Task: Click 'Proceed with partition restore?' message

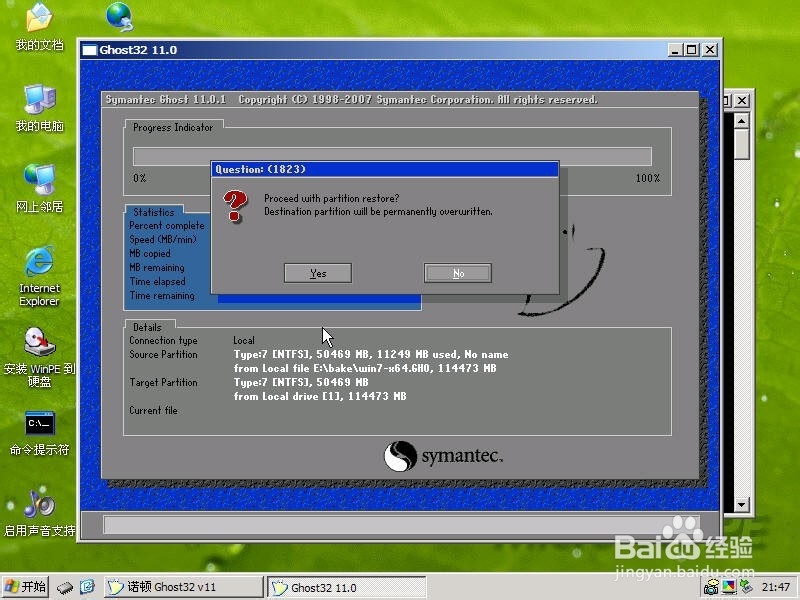Action: click(x=332, y=198)
